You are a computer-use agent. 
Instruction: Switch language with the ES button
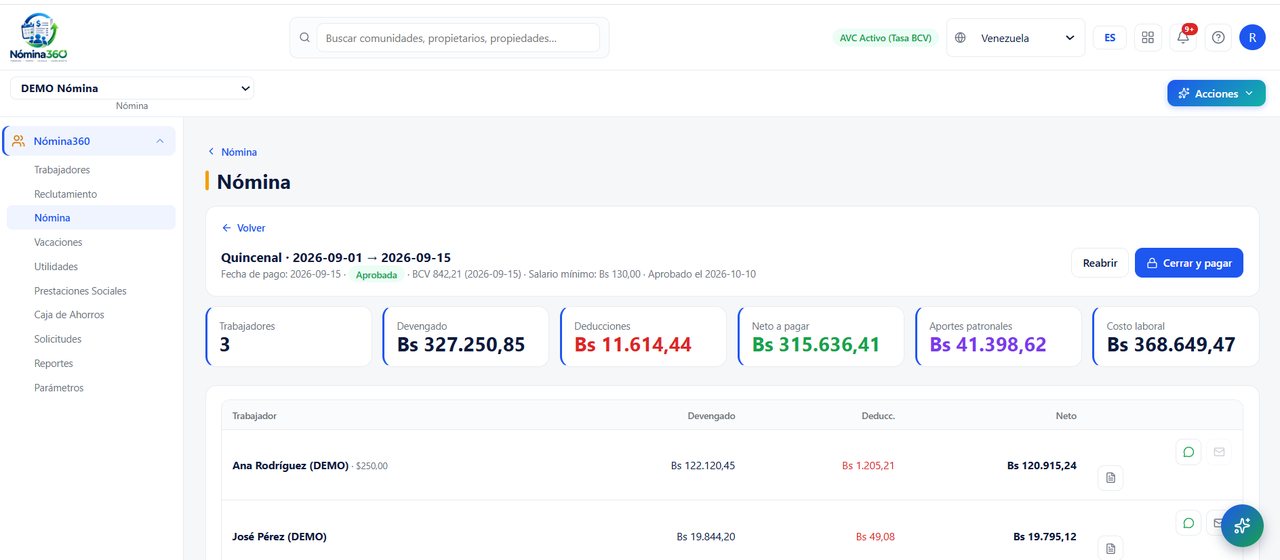[1110, 38]
